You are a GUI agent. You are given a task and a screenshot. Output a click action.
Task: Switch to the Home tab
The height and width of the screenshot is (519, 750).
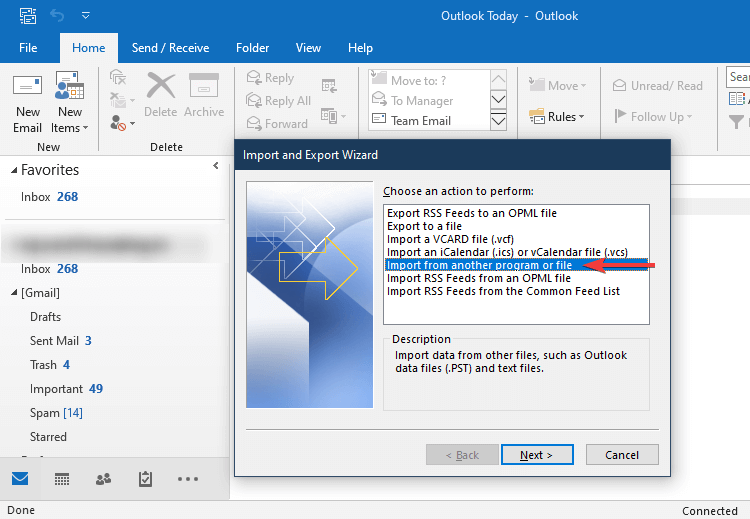tap(88, 48)
